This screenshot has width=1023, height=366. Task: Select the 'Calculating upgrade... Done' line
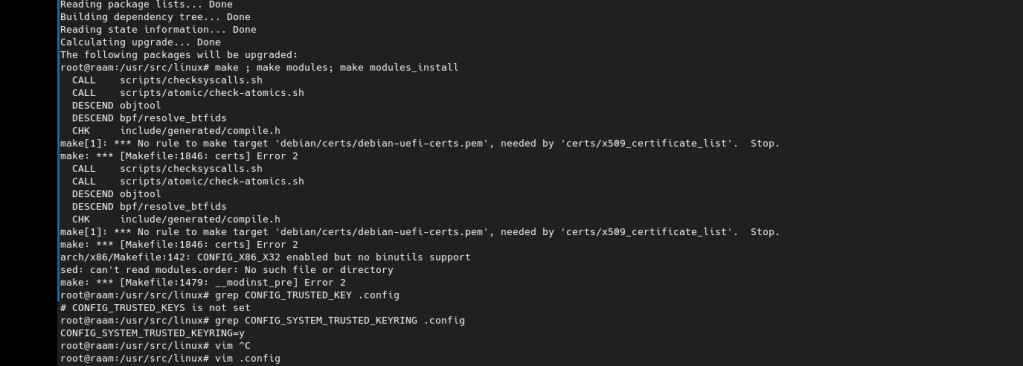click(x=140, y=42)
